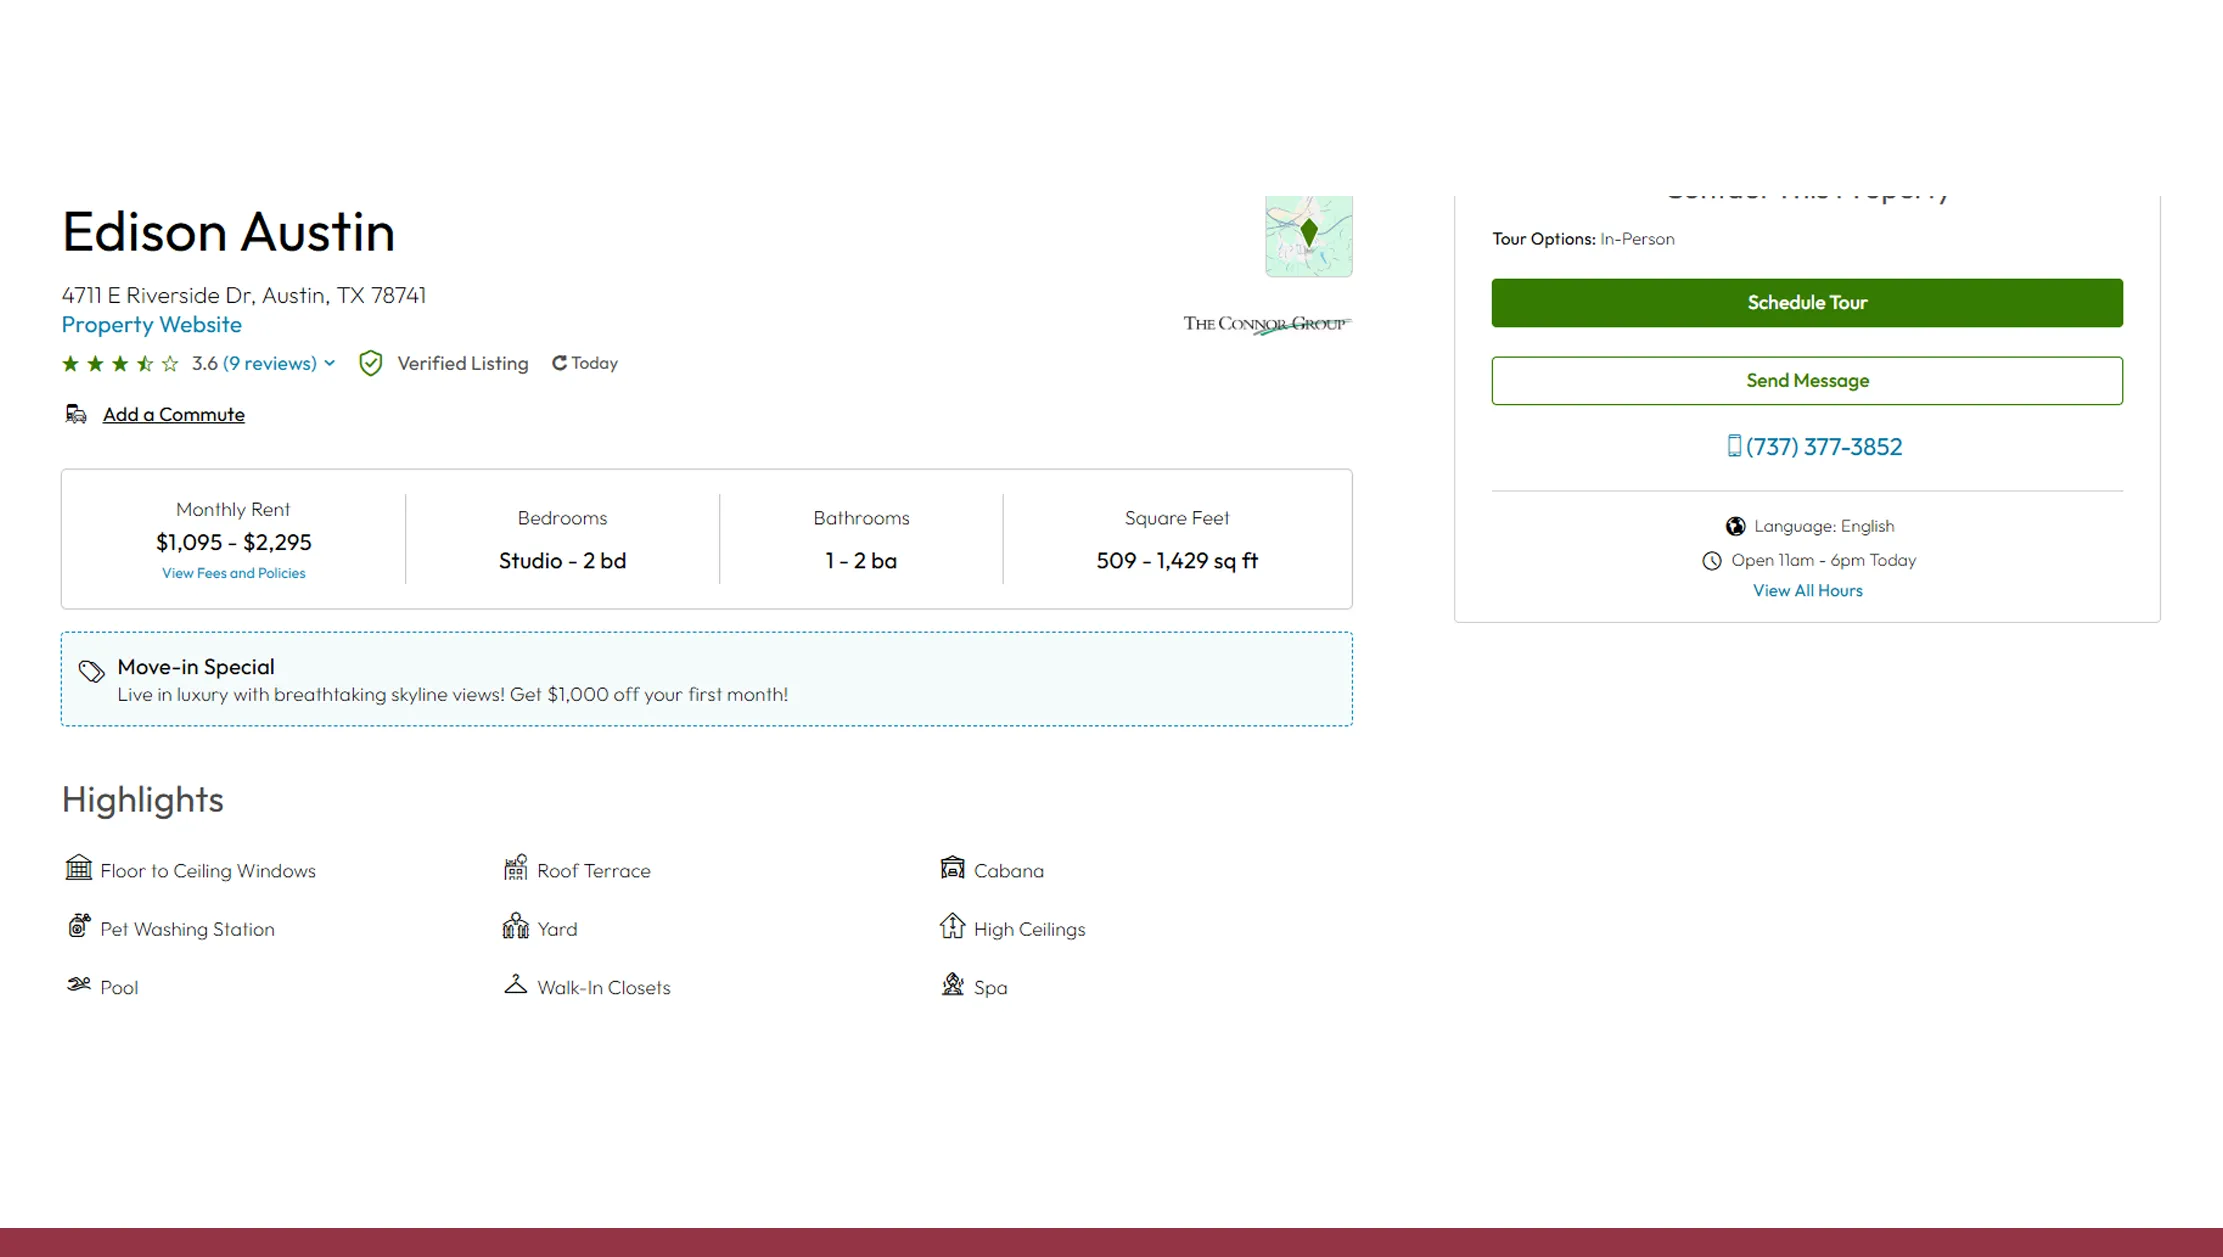The height and width of the screenshot is (1257, 2223).
Task: Click the phone icon beside number
Action: click(x=1734, y=446)
